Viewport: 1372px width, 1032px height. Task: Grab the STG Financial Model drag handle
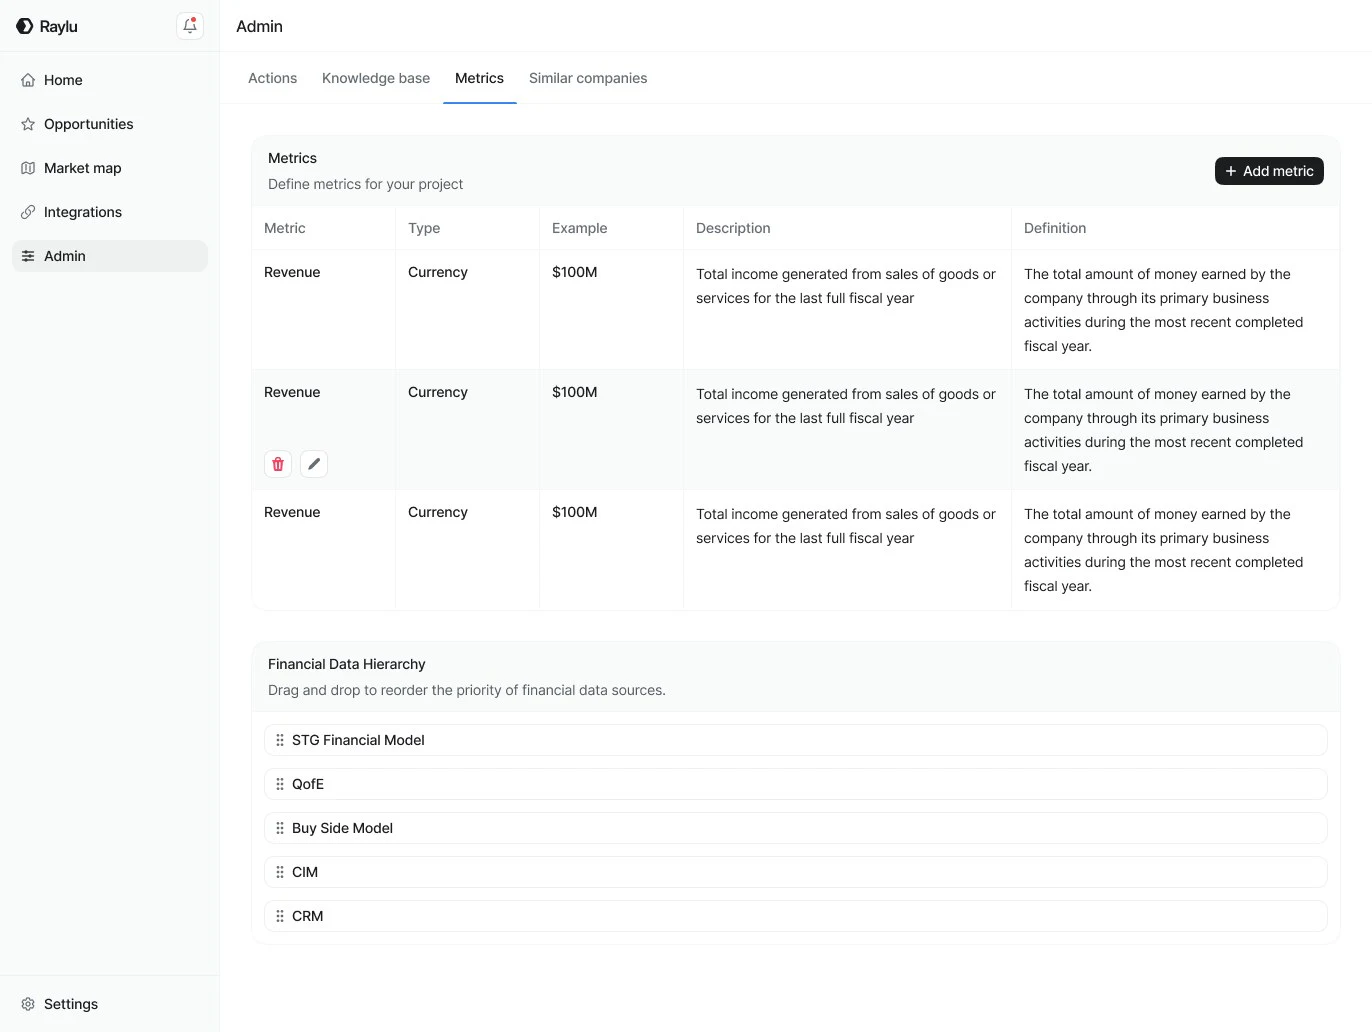point(280,740)
